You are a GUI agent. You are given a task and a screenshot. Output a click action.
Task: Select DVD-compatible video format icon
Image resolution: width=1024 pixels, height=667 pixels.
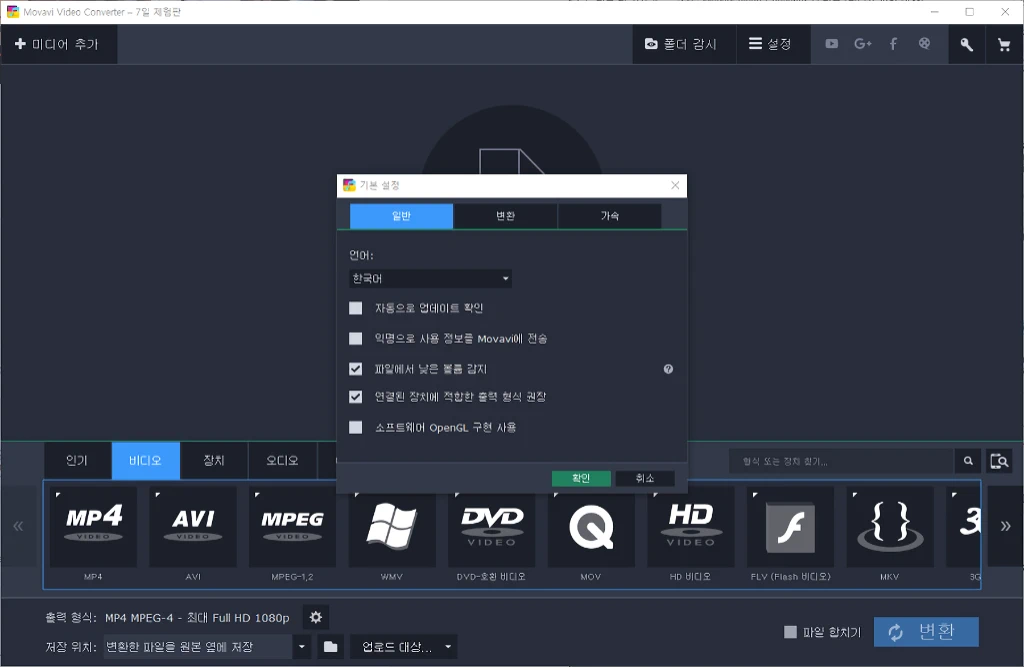492,527
